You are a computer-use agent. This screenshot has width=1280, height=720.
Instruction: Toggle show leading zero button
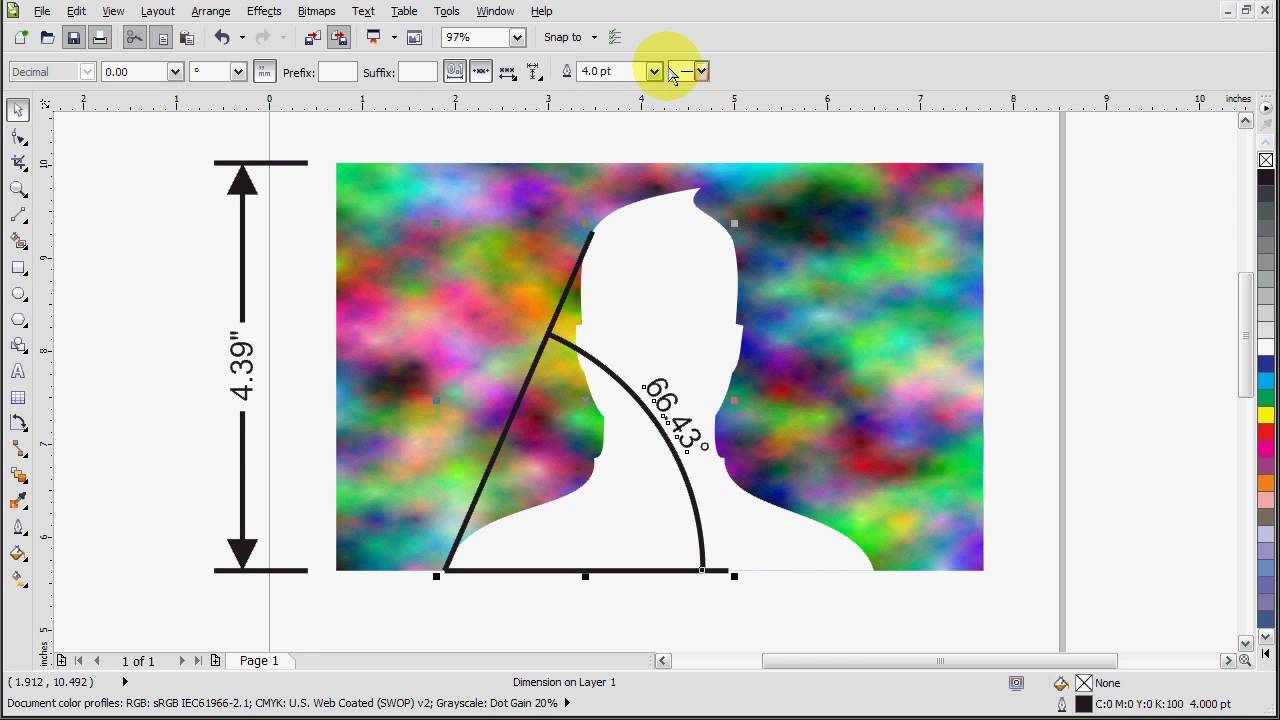coord(455,71)
